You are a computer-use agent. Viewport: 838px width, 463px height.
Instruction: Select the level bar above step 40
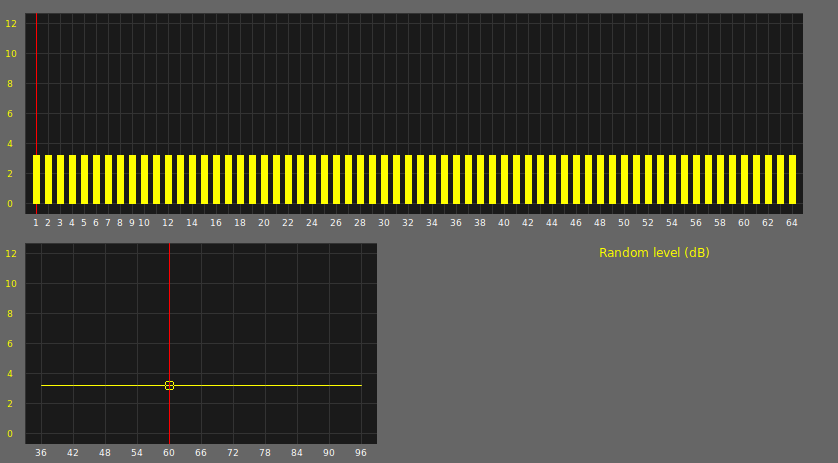coord(504,180)
